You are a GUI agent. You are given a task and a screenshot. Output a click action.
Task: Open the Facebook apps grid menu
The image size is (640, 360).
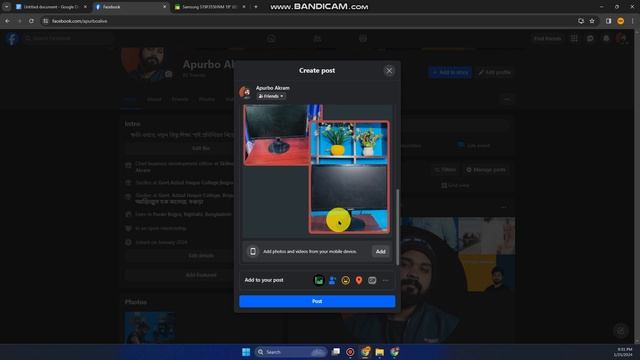(574, 38)
